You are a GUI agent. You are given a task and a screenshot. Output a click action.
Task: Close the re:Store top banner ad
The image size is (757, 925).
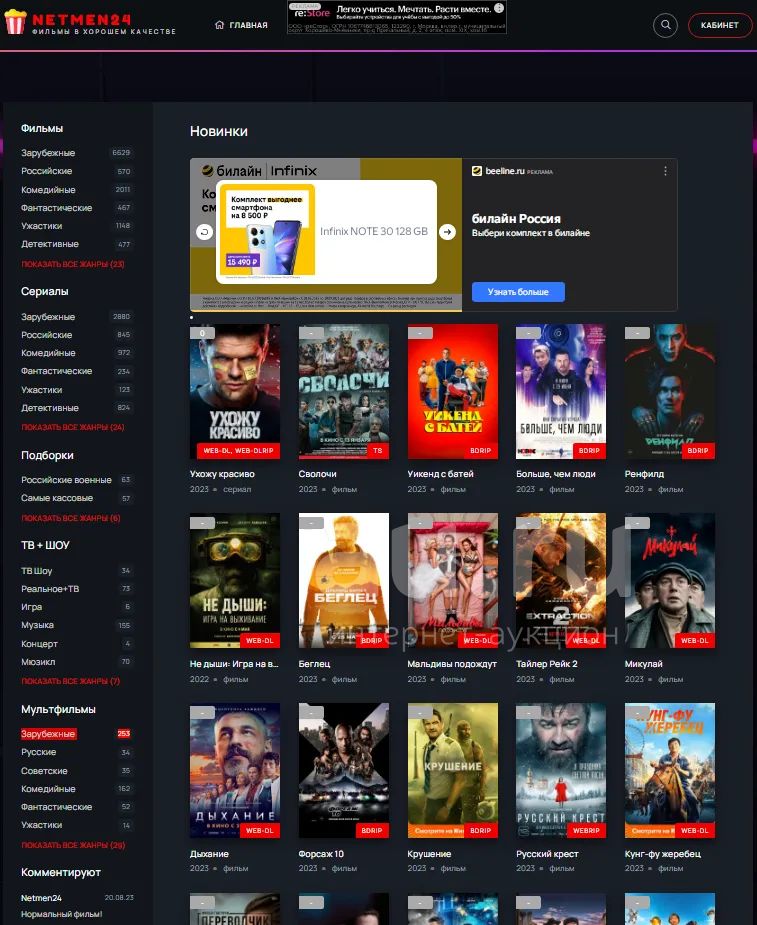pyautogui.click(x=499, y=8)
